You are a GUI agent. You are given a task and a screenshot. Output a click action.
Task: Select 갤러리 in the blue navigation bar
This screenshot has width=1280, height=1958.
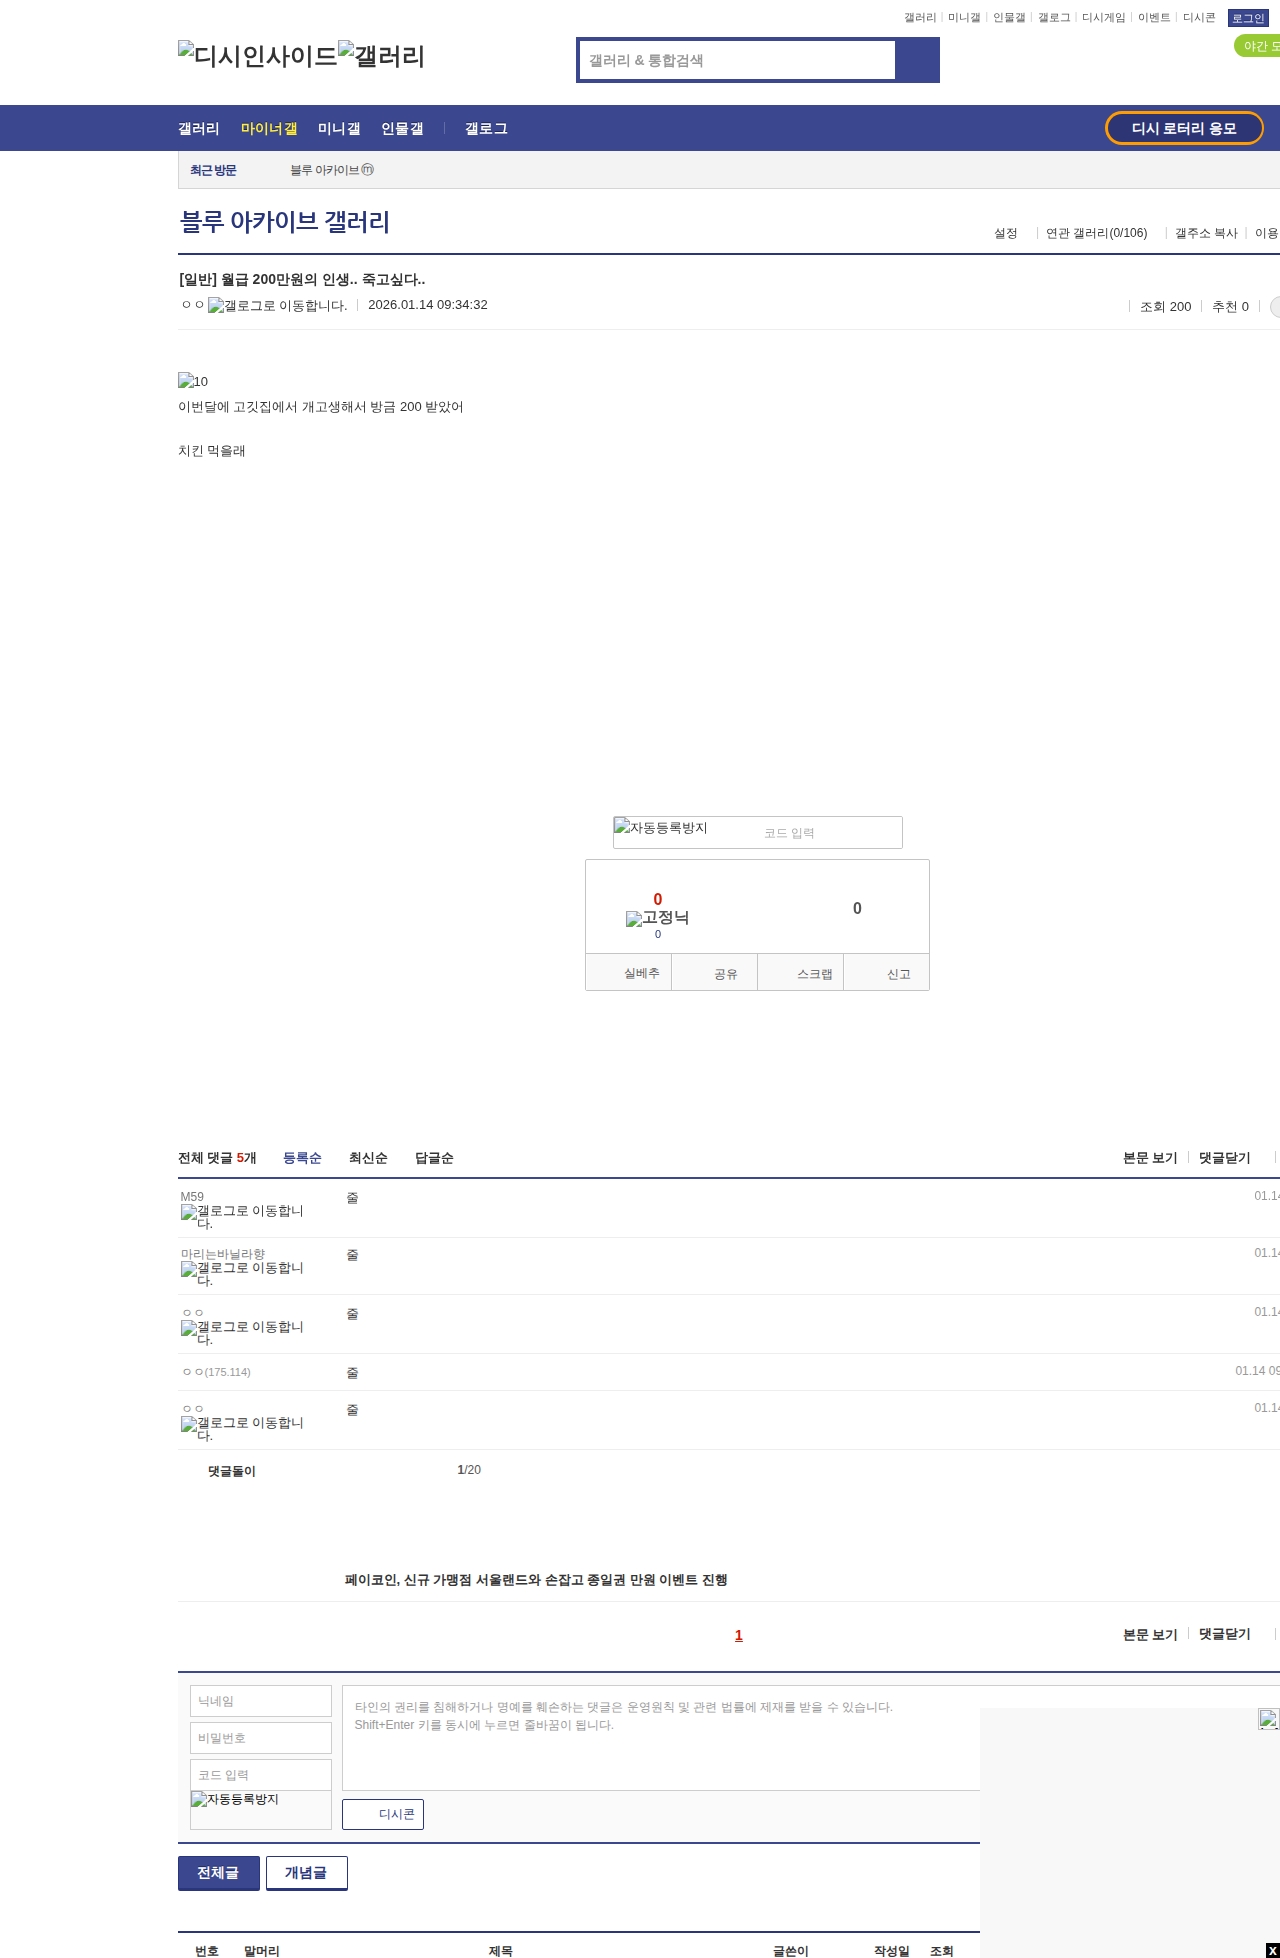[199, 128]
